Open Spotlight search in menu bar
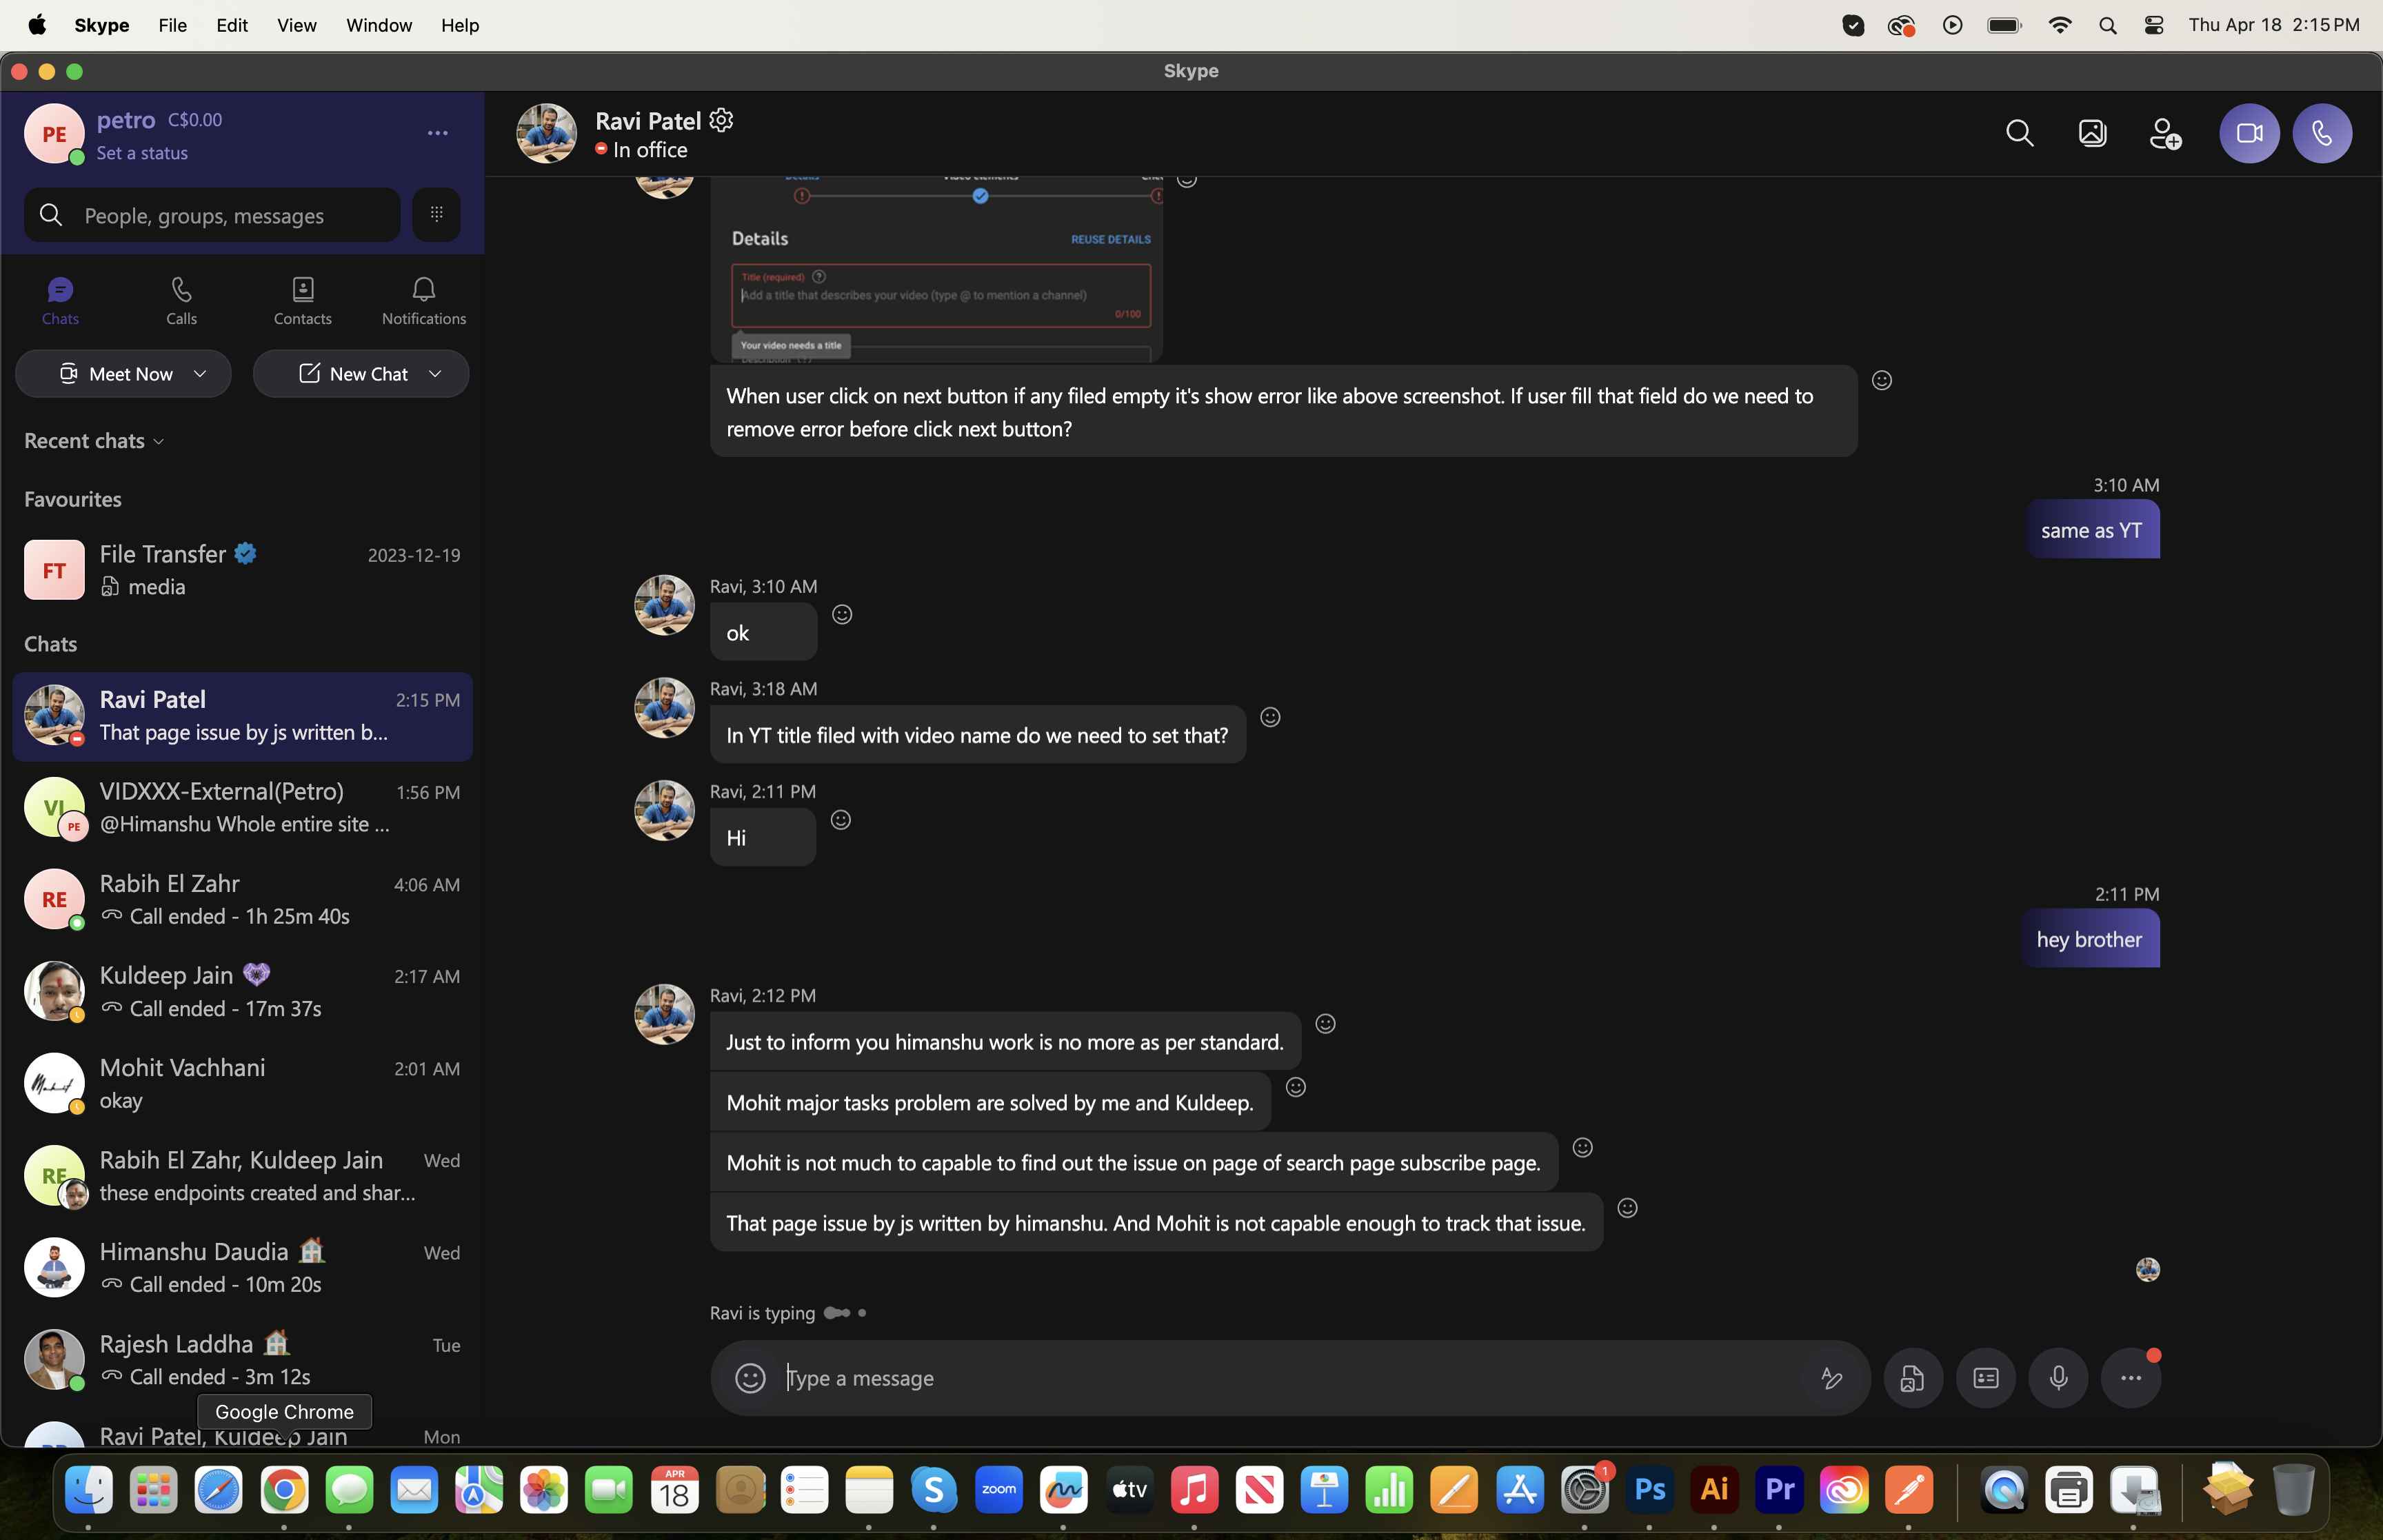 [x=2107, y=25]
